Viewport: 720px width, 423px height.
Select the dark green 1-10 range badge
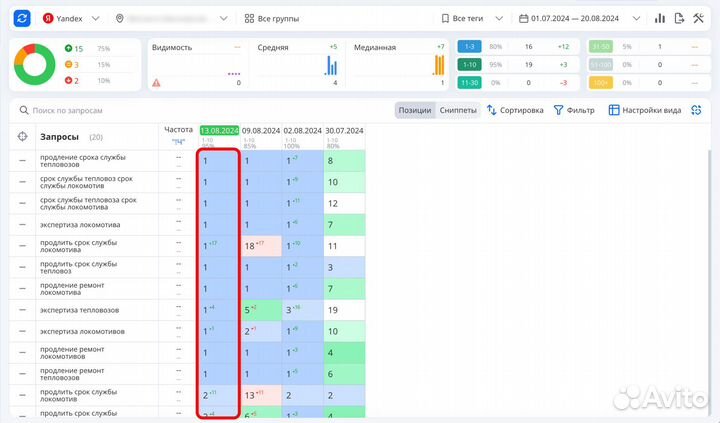click(469, 65)
